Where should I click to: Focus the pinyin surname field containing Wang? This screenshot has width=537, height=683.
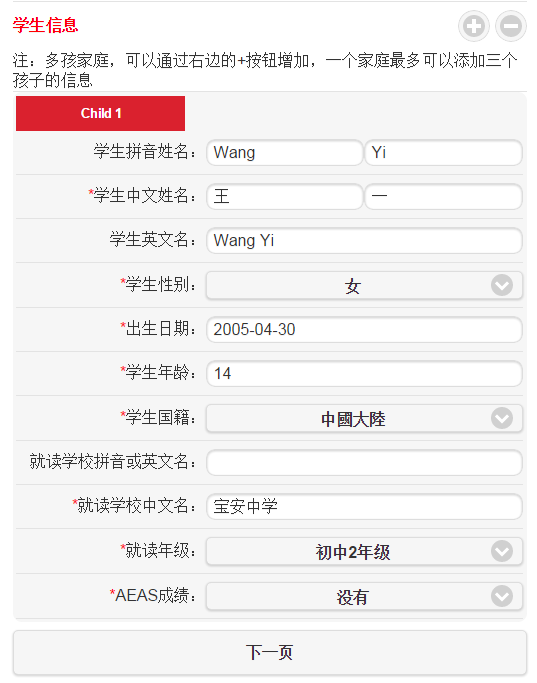pyautogui.click(x=284, y=152)
